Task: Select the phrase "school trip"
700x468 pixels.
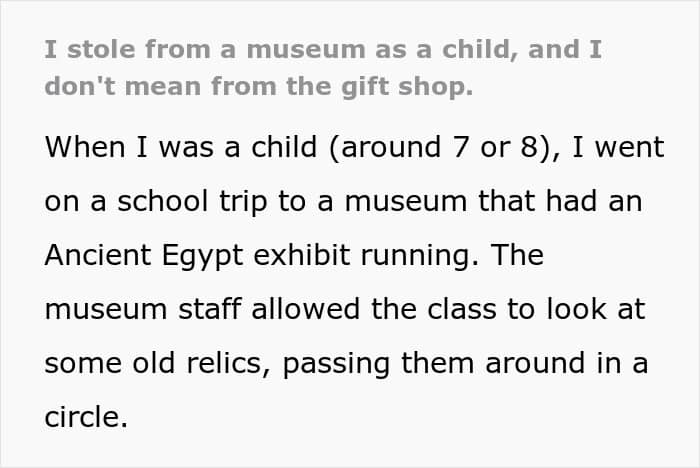Action: [x=192, y=202]
